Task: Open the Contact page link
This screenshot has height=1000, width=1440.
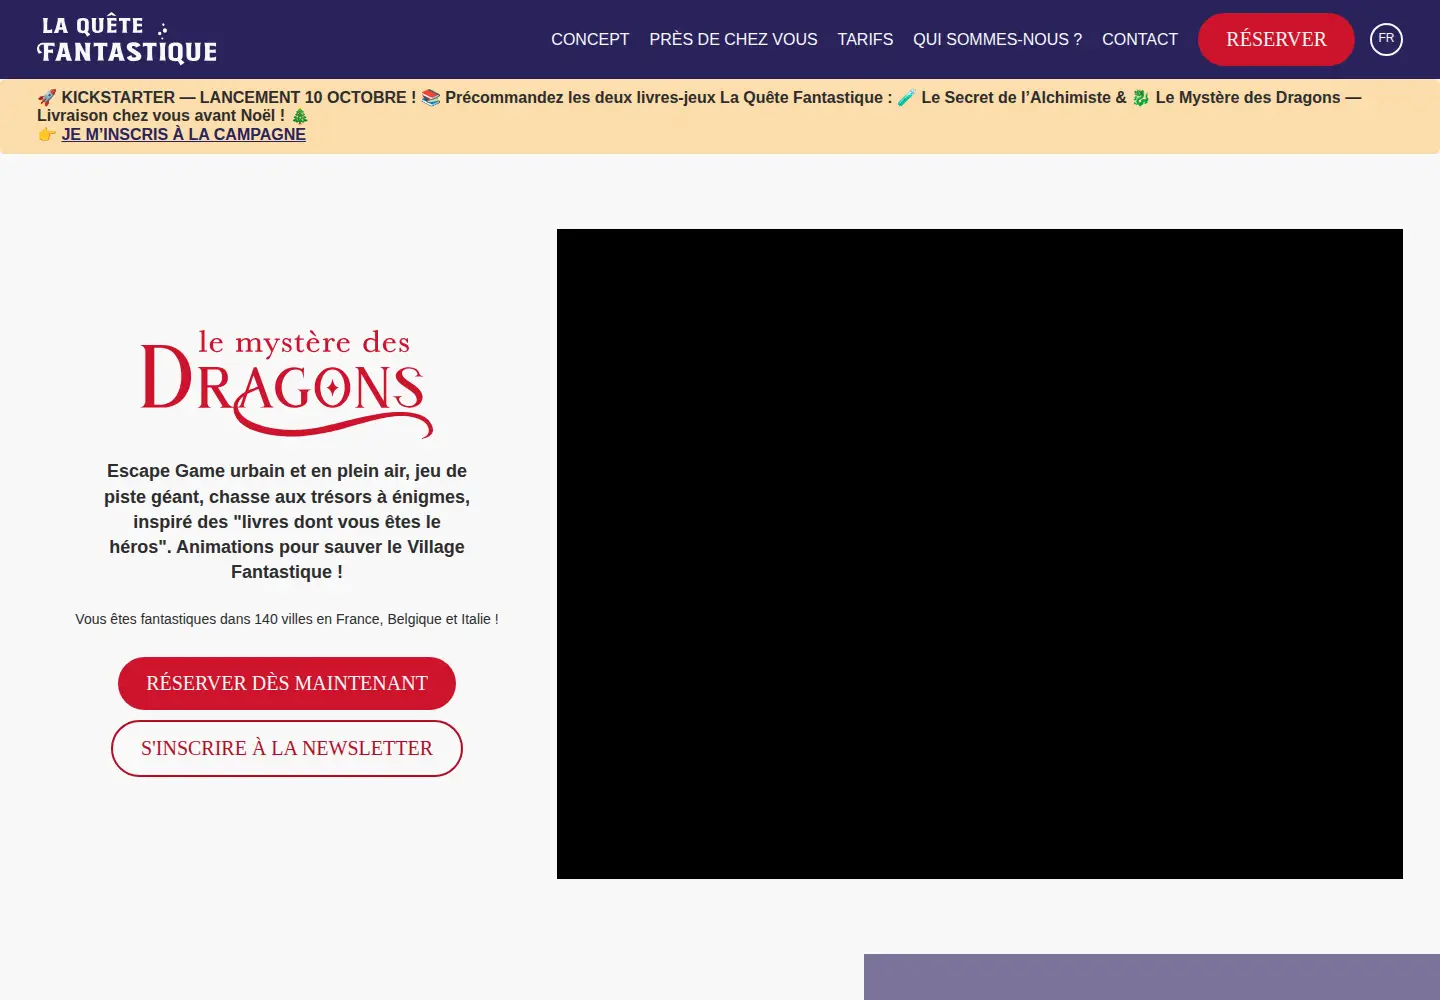Action: [x=1140, y=39]
